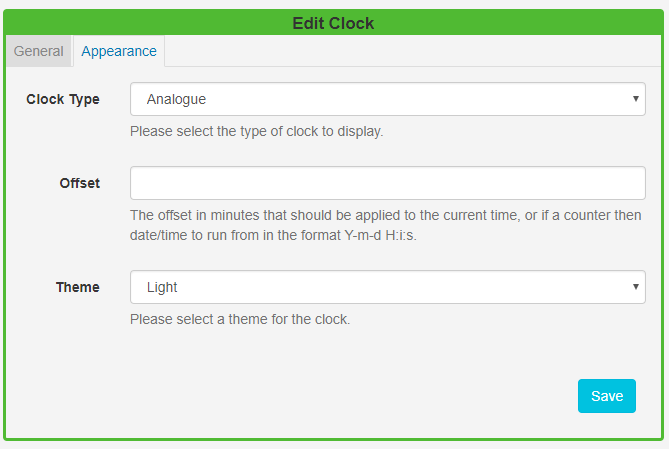Click the Edit Clock title bar

tap(333, 23)
